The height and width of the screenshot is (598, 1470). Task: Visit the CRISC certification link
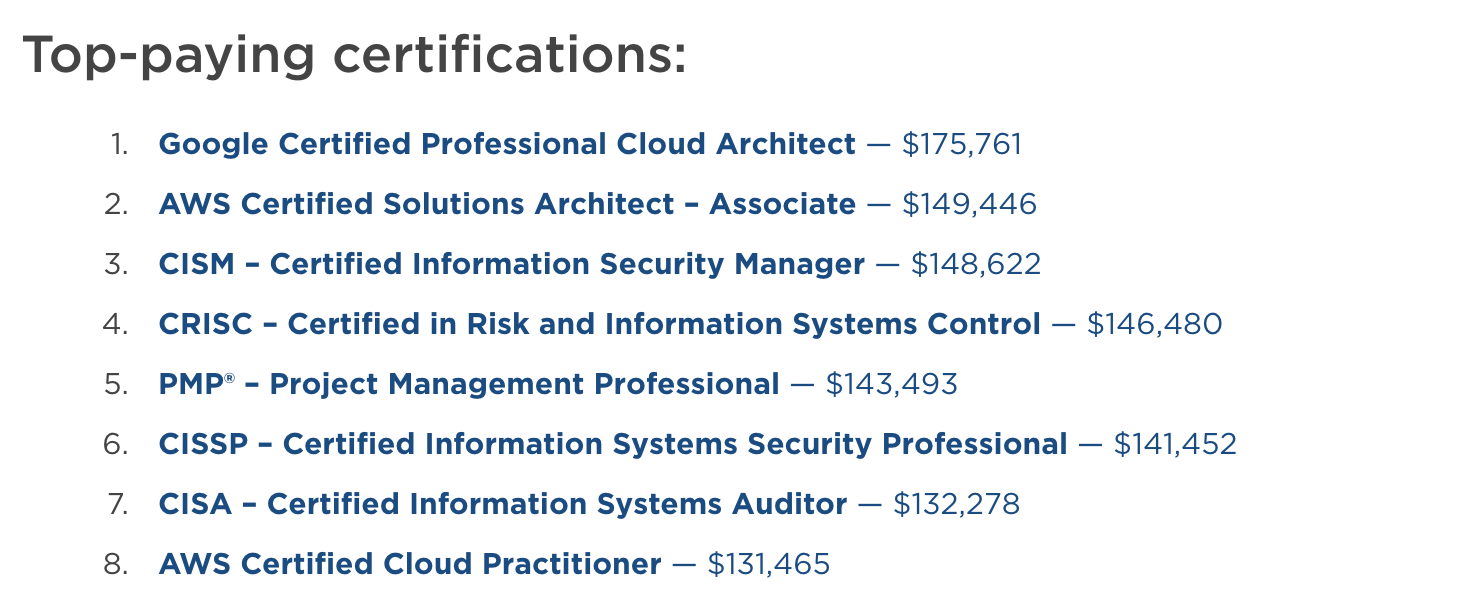click(x=600, y=325)
